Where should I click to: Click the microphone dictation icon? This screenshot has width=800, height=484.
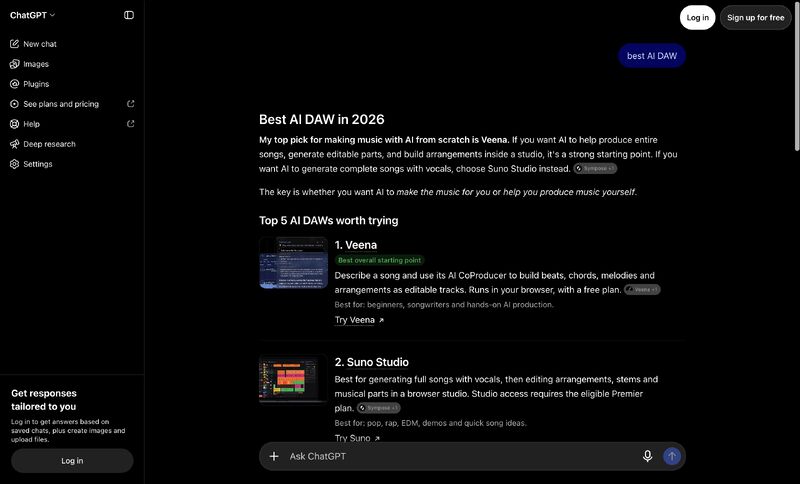[x=647, y=456]
